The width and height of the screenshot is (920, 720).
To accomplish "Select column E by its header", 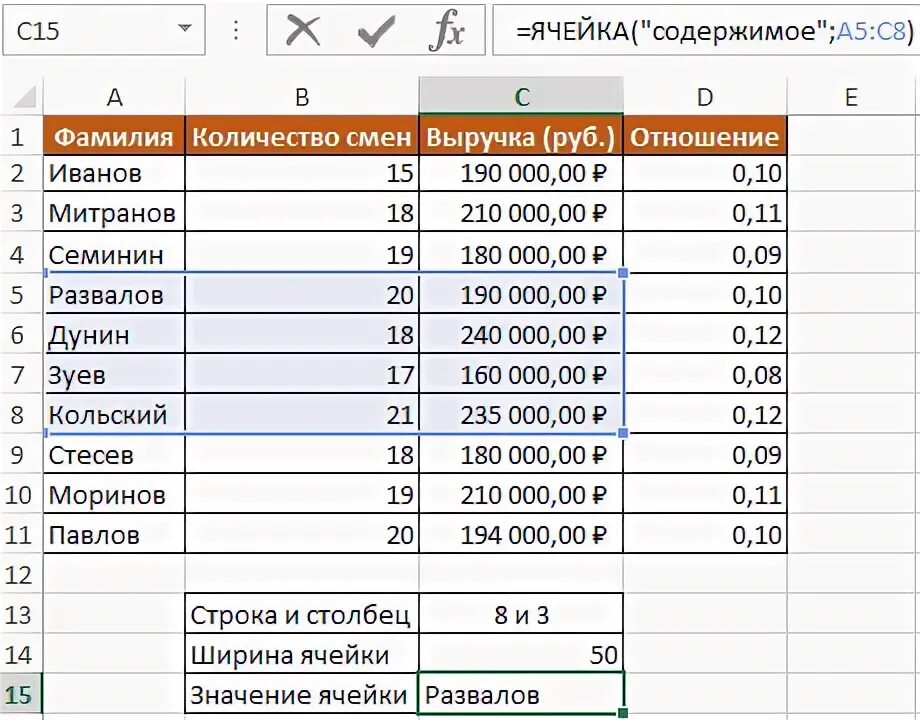I will pyautogui.click(x=851, y=96).
